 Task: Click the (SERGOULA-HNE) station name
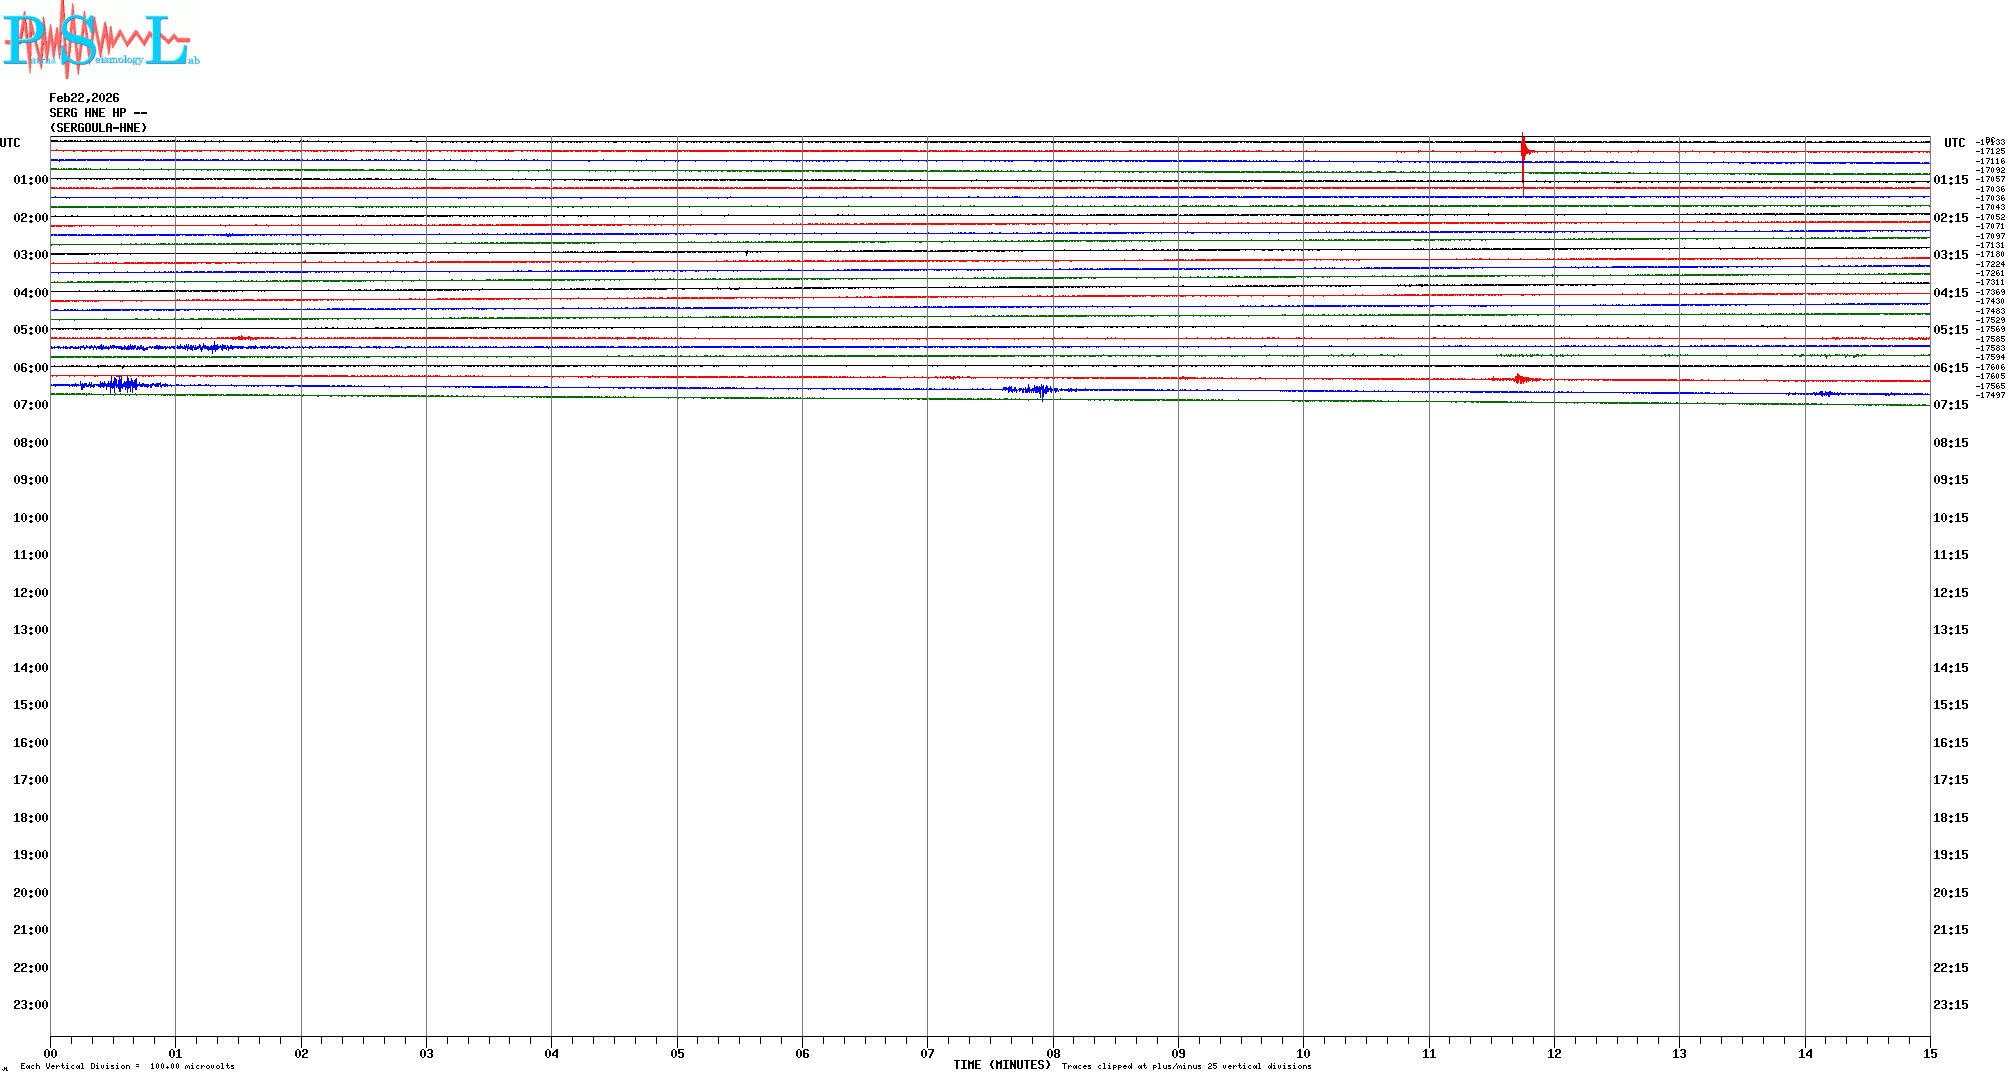(98, 128)
